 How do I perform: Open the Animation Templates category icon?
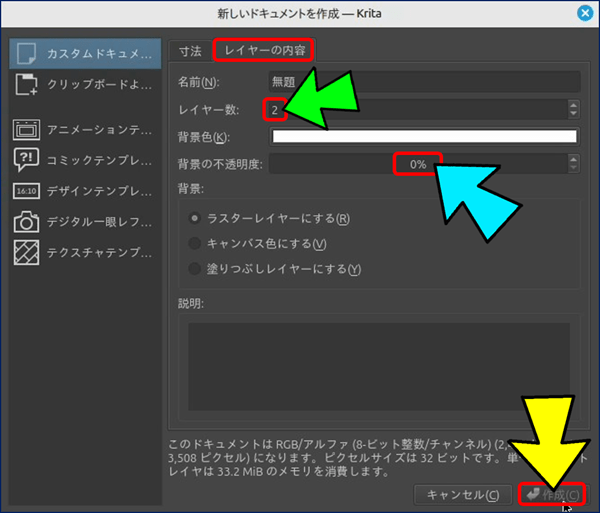tap(27, 127)
